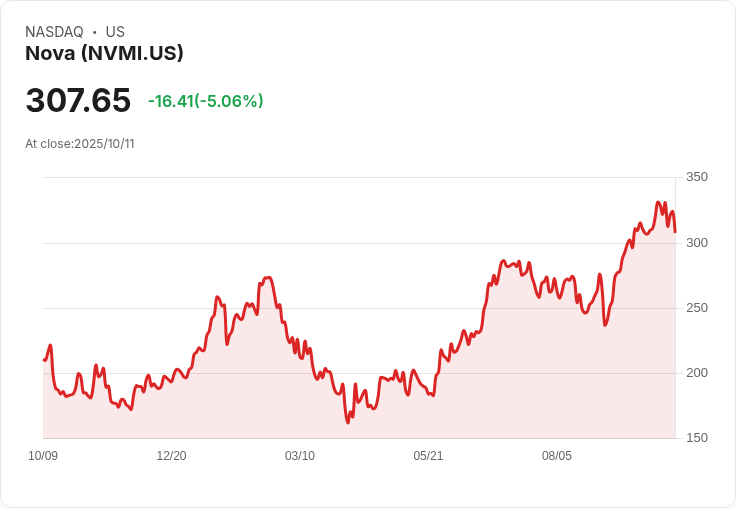Click the At close 2025/10/11 timestamp
736x508 pixels.
[x=80, y=144]
